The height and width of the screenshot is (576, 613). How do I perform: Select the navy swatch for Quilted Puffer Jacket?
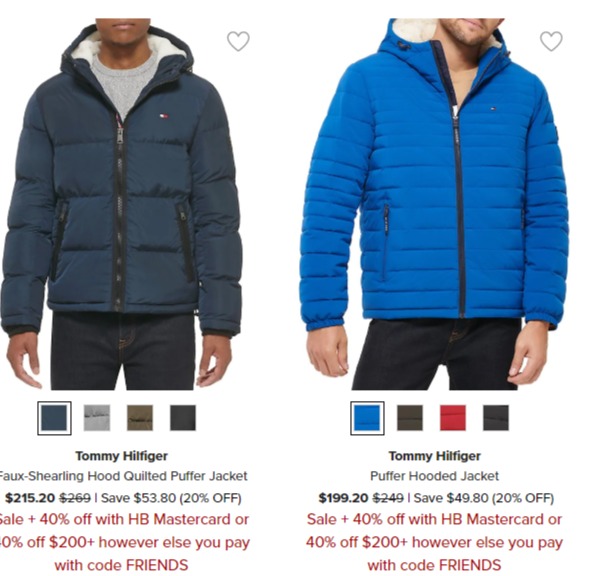click(54, 418)
